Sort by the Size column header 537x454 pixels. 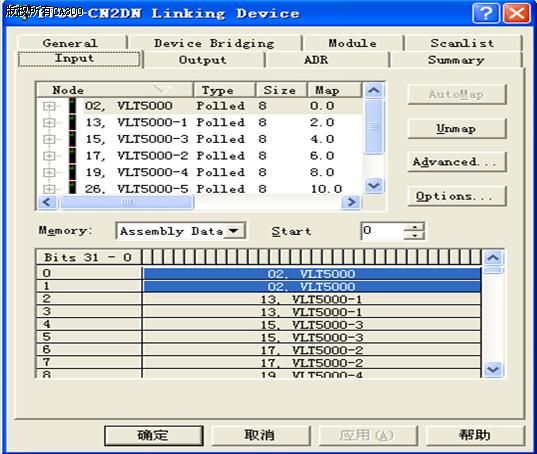pos(282,90)
